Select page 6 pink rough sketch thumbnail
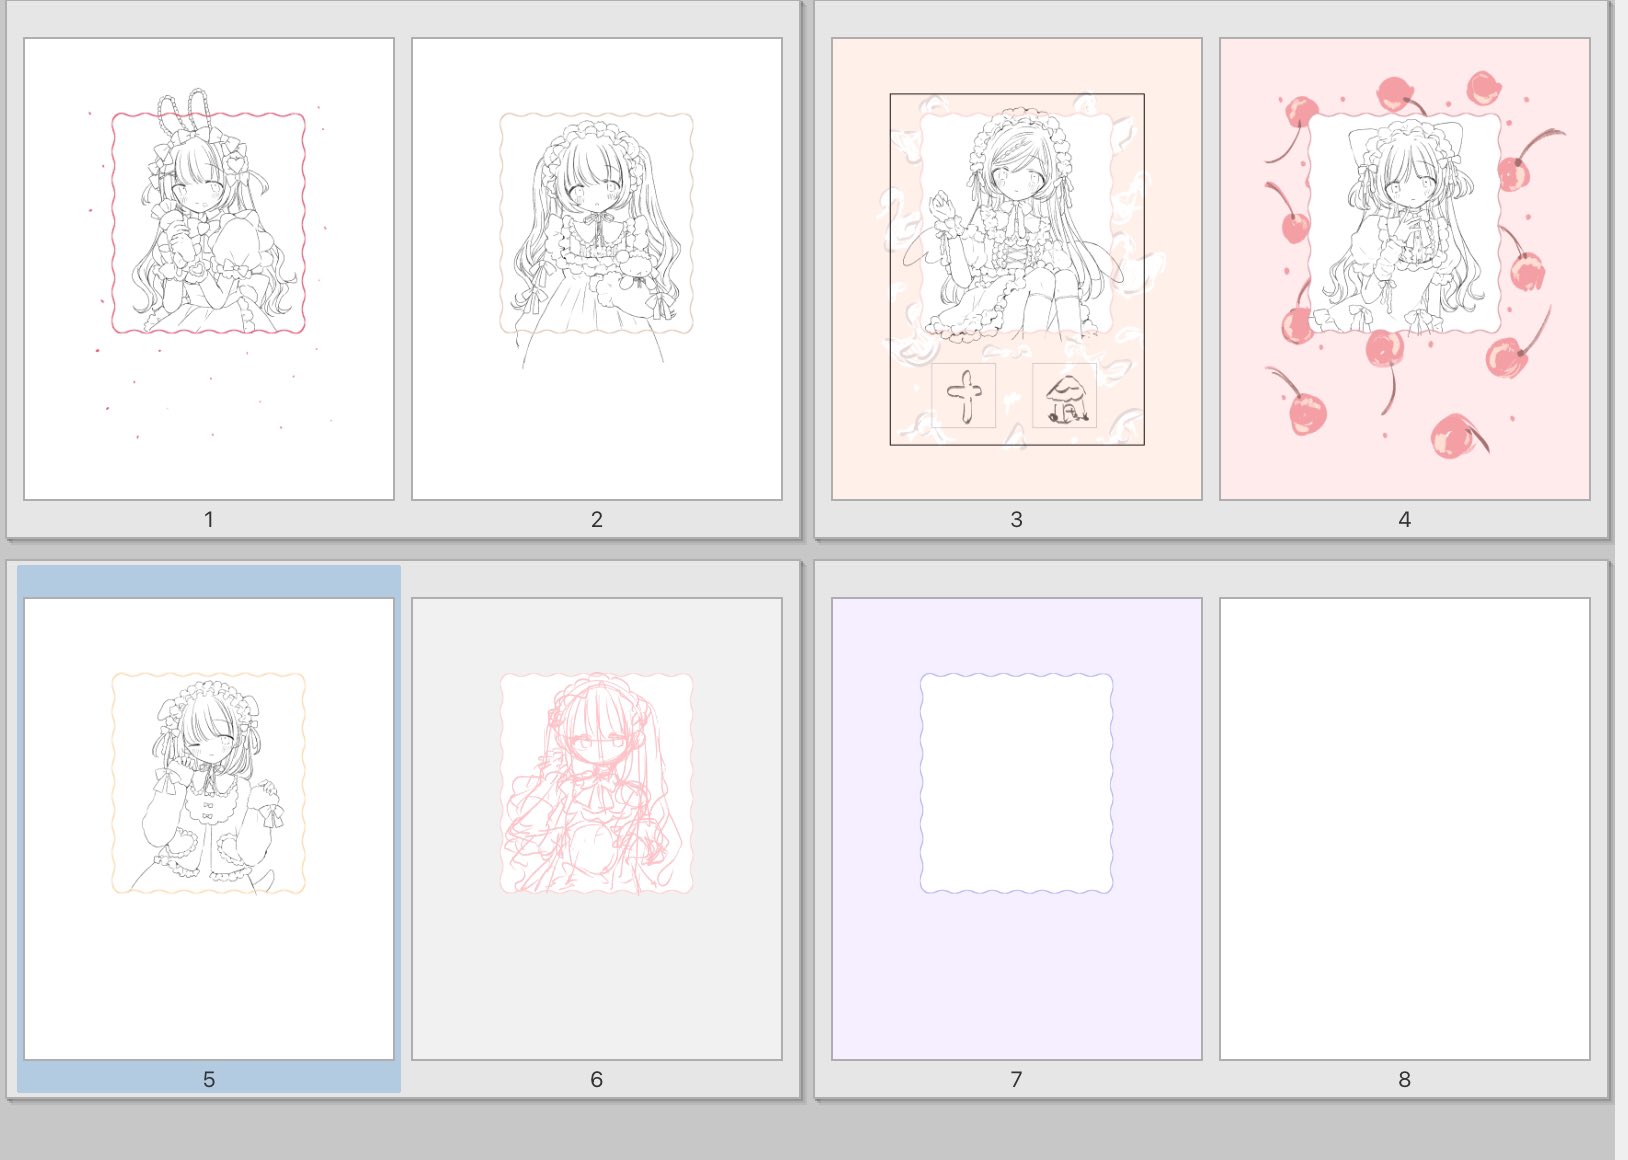1628x1160 pixels. pyautogui.click(x=596, y=828)
